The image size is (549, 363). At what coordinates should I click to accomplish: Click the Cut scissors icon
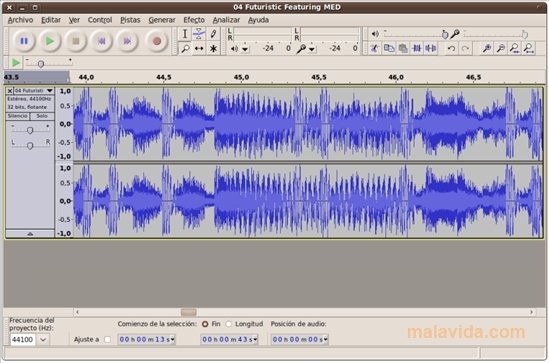coord(375,48)
